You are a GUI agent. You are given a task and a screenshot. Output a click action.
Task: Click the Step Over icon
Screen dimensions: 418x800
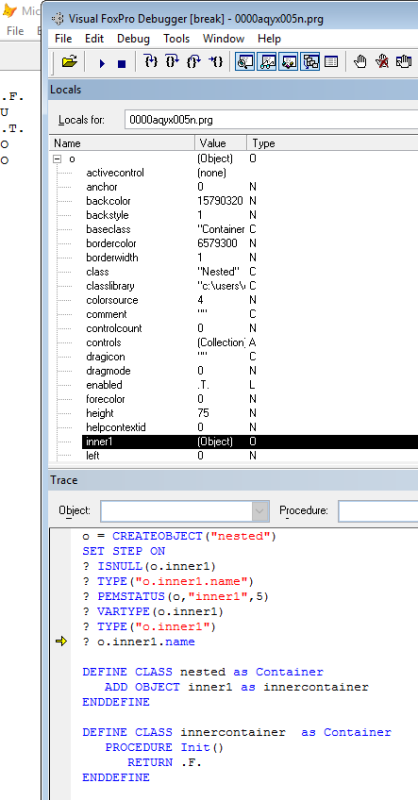point(172,62)
